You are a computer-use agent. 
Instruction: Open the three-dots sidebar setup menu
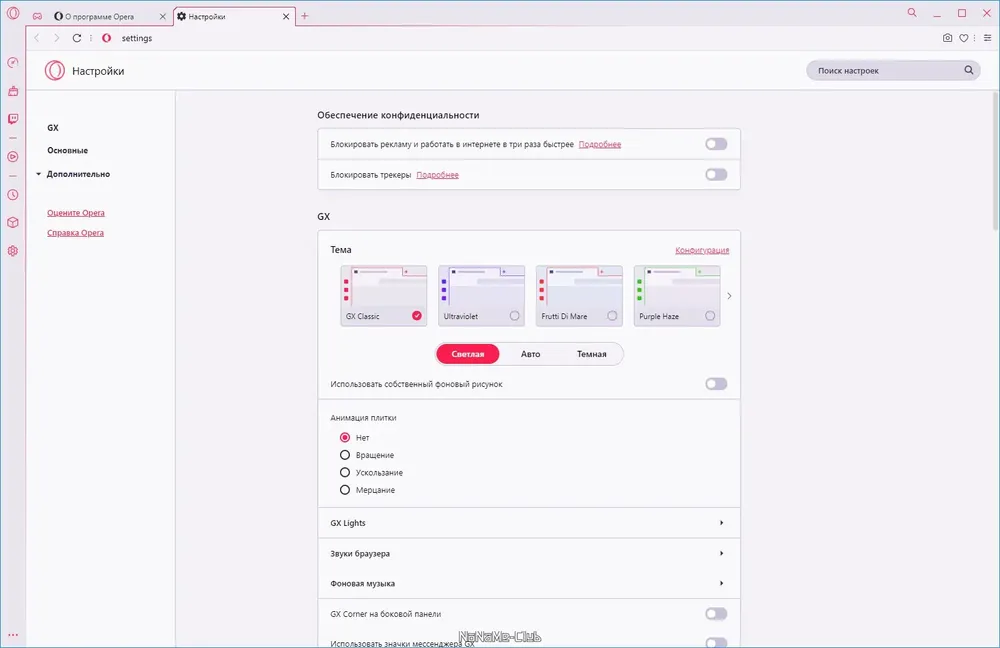(13, 635)
